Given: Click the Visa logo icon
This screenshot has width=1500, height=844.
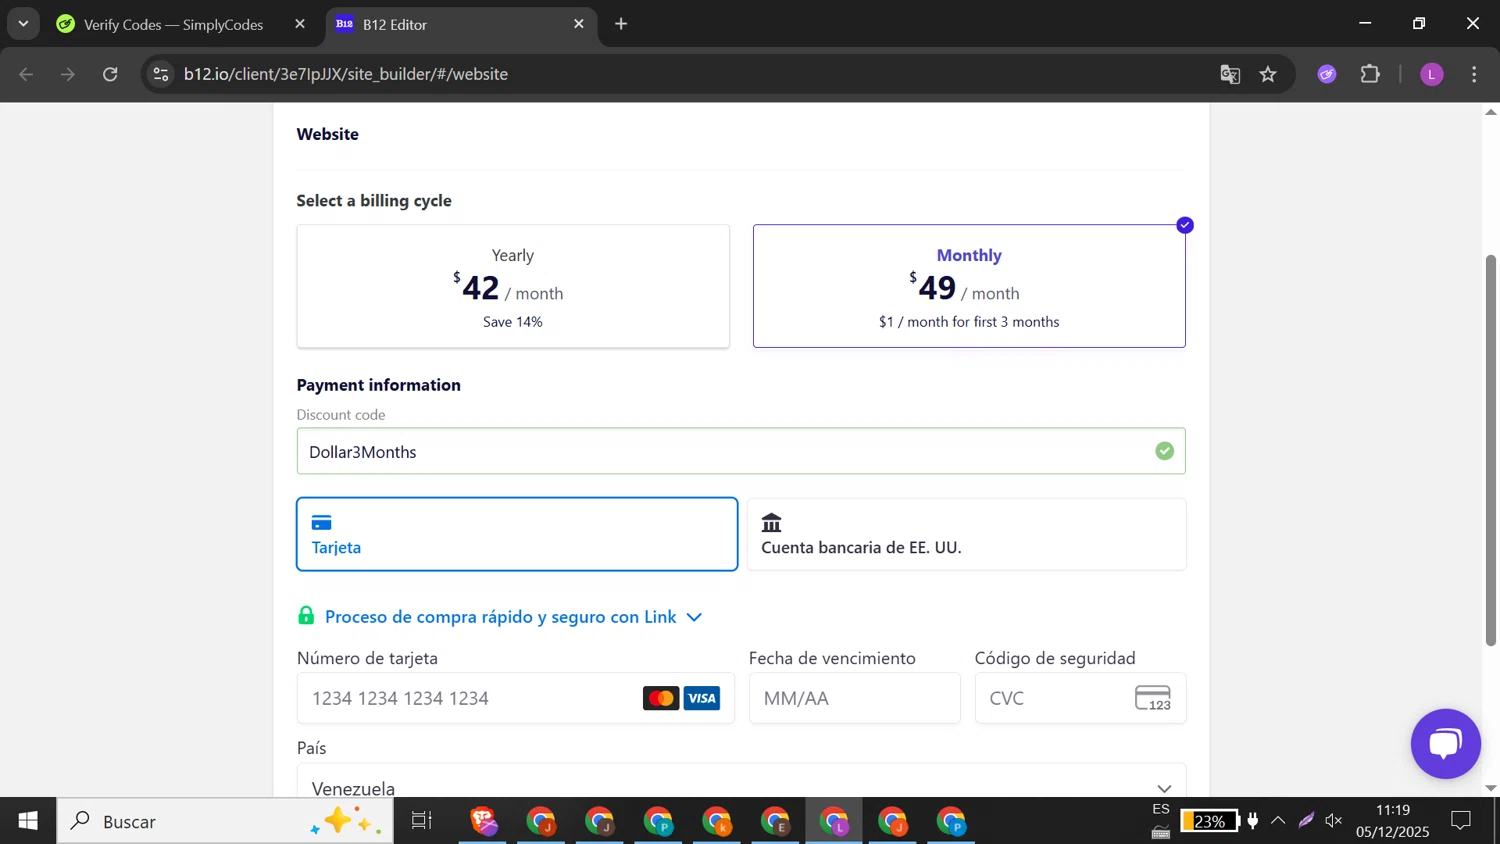Looking at the screenshot, I should click(702, 698).
